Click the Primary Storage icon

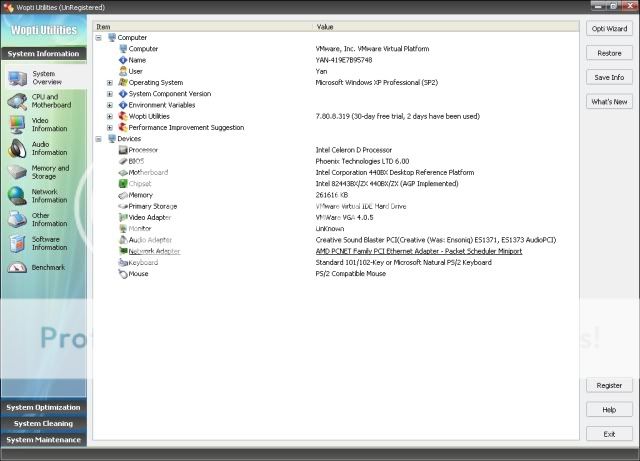pos(123,206)
